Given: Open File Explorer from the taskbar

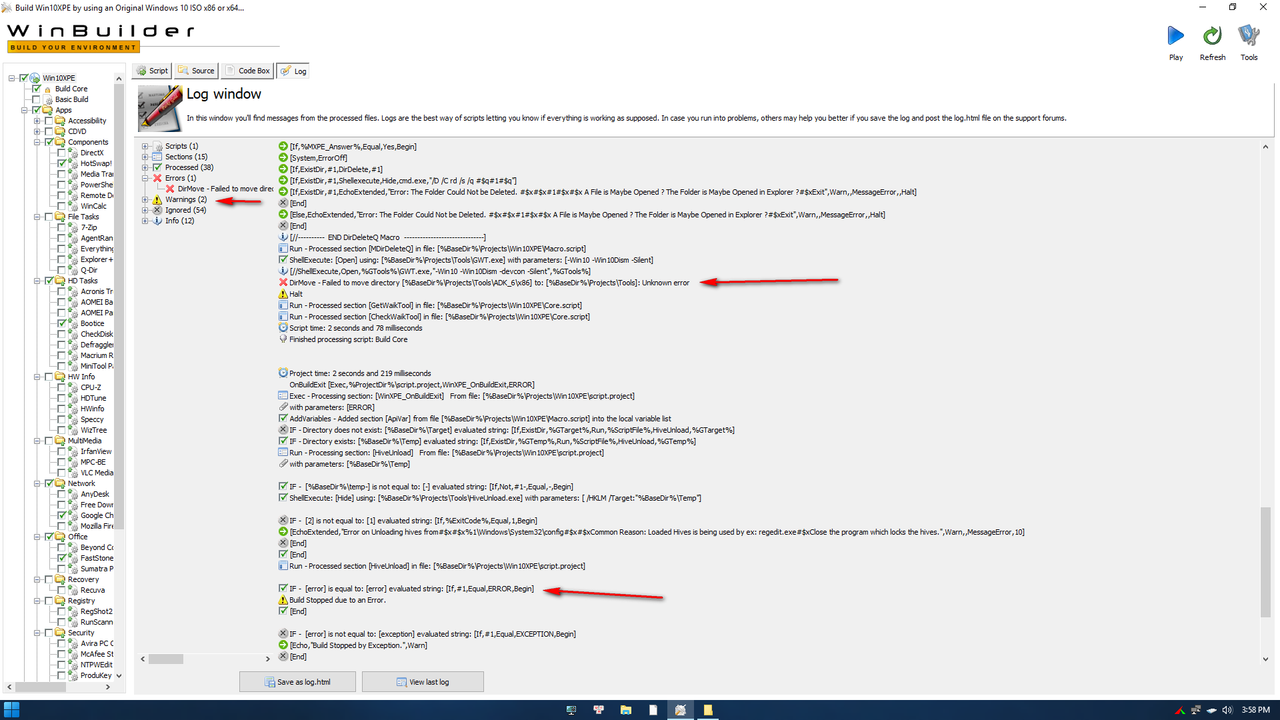Looking at the screenshot, I should [626, 710].
